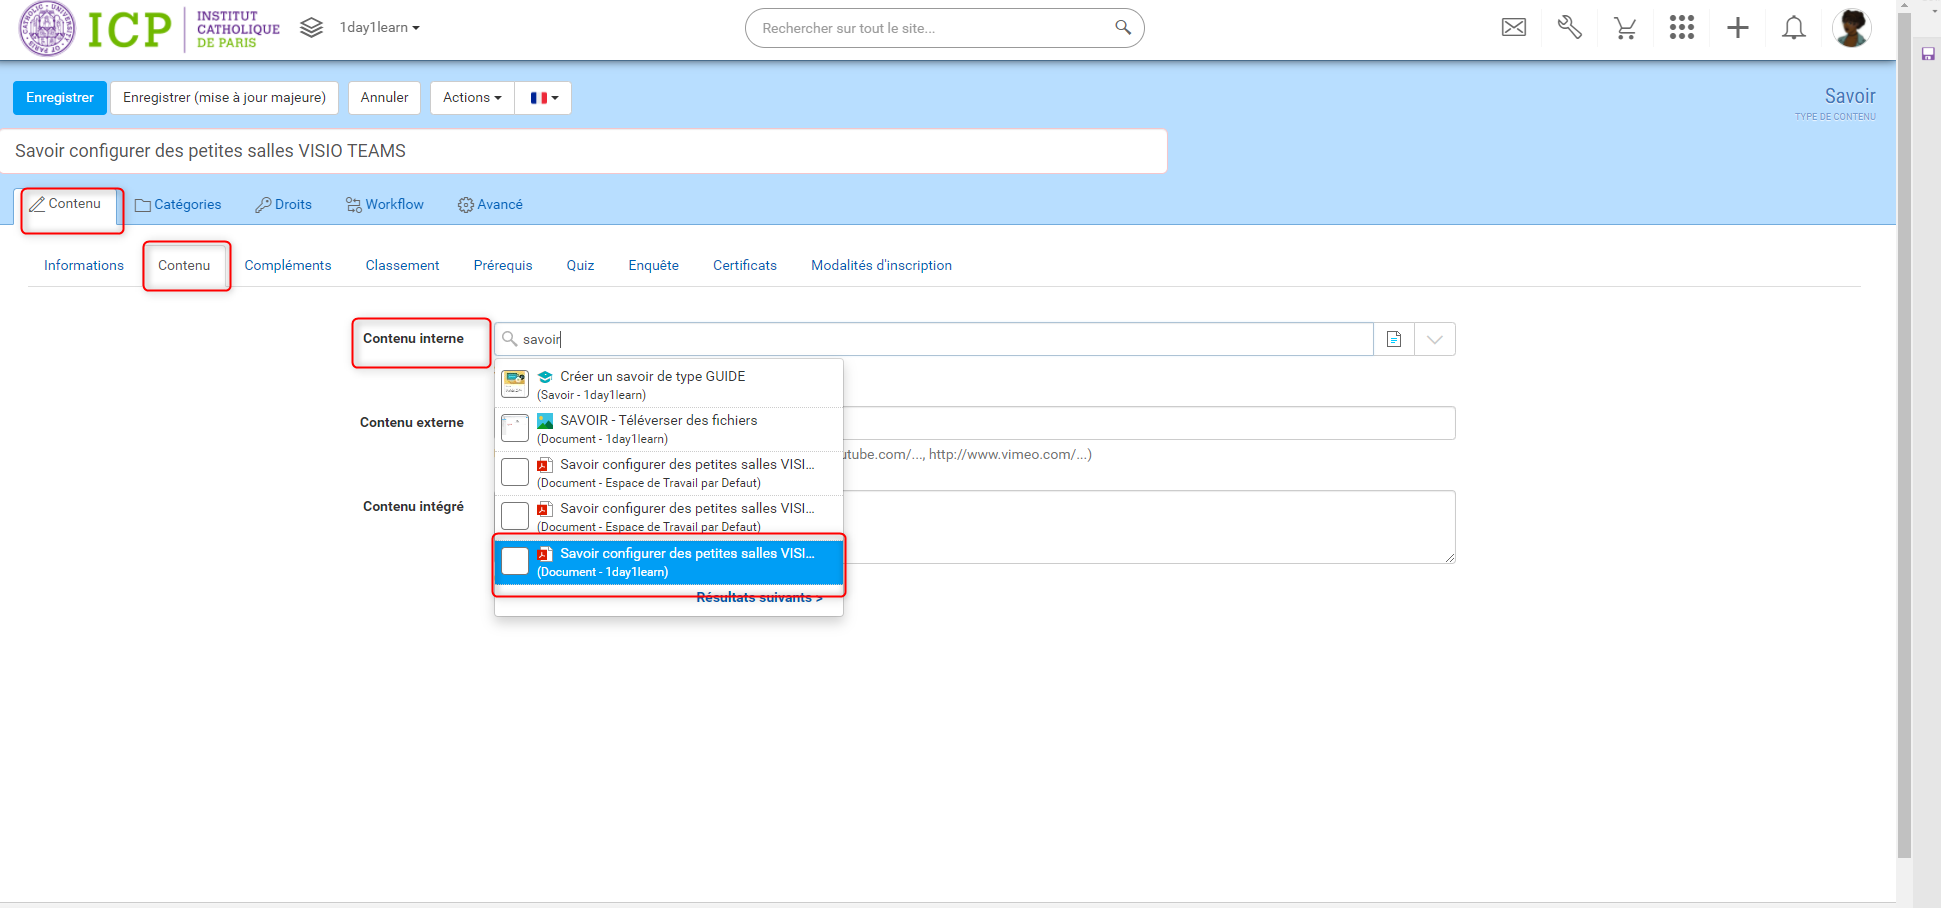Click the plus add icon
The height and width of the screenshot is (908, 1941).
(1737, 28)
